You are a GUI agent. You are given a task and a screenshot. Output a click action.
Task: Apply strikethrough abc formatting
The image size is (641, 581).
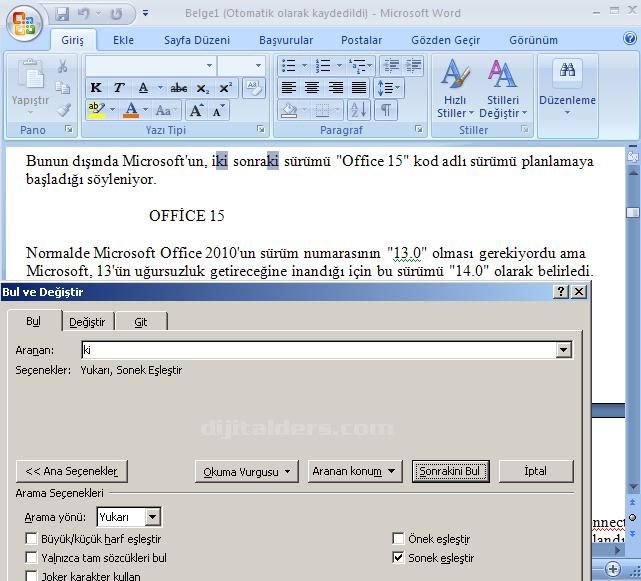179,88
